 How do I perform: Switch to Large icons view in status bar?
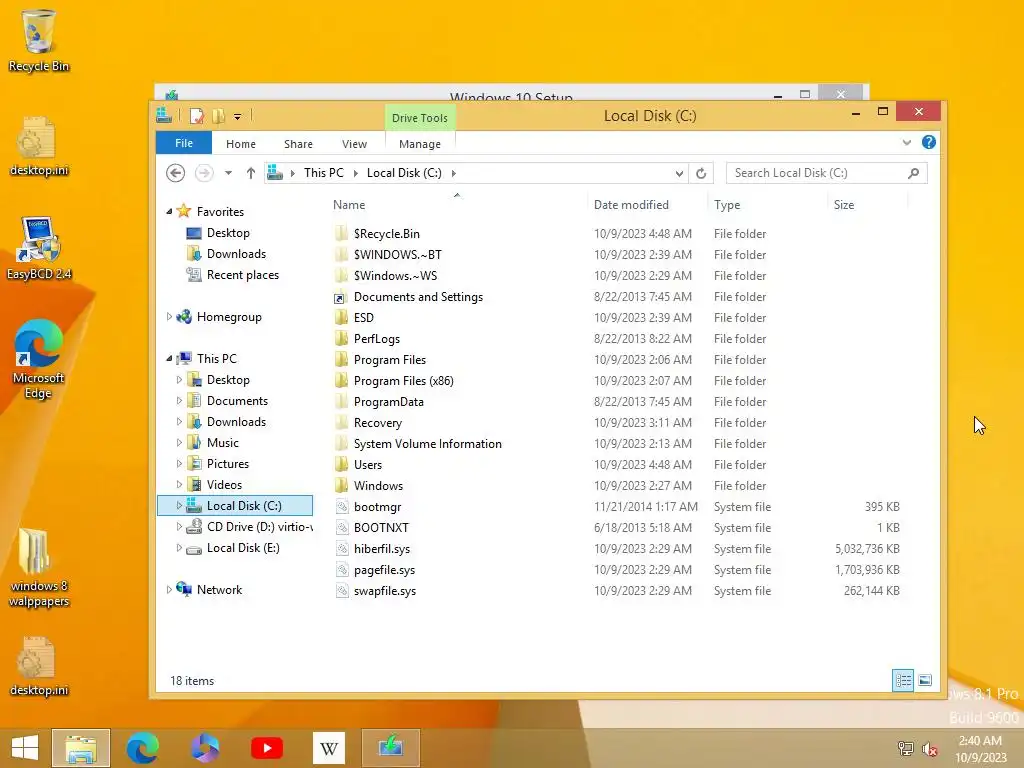click(925, 680)
